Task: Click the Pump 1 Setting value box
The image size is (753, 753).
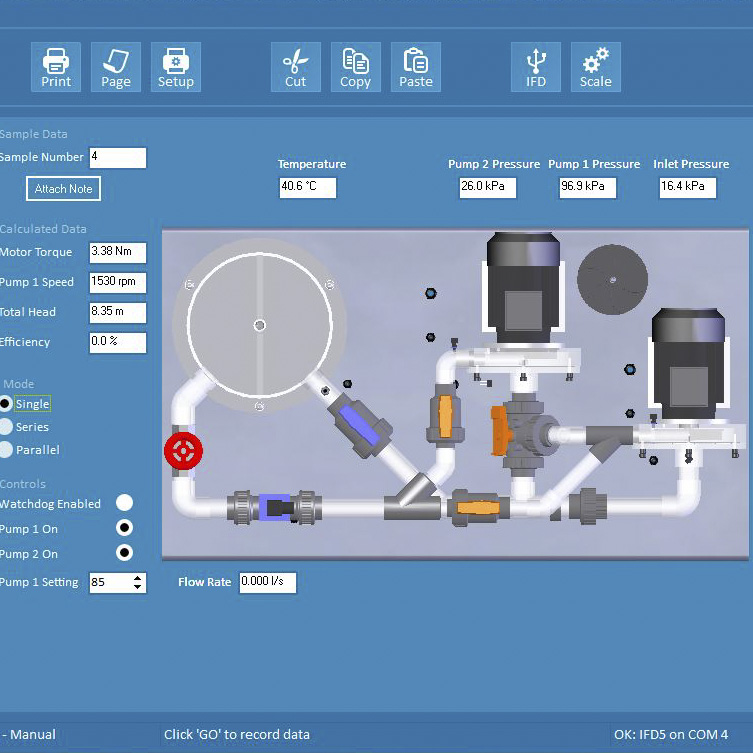Action: pyautogui.click(x=109, y=582)
